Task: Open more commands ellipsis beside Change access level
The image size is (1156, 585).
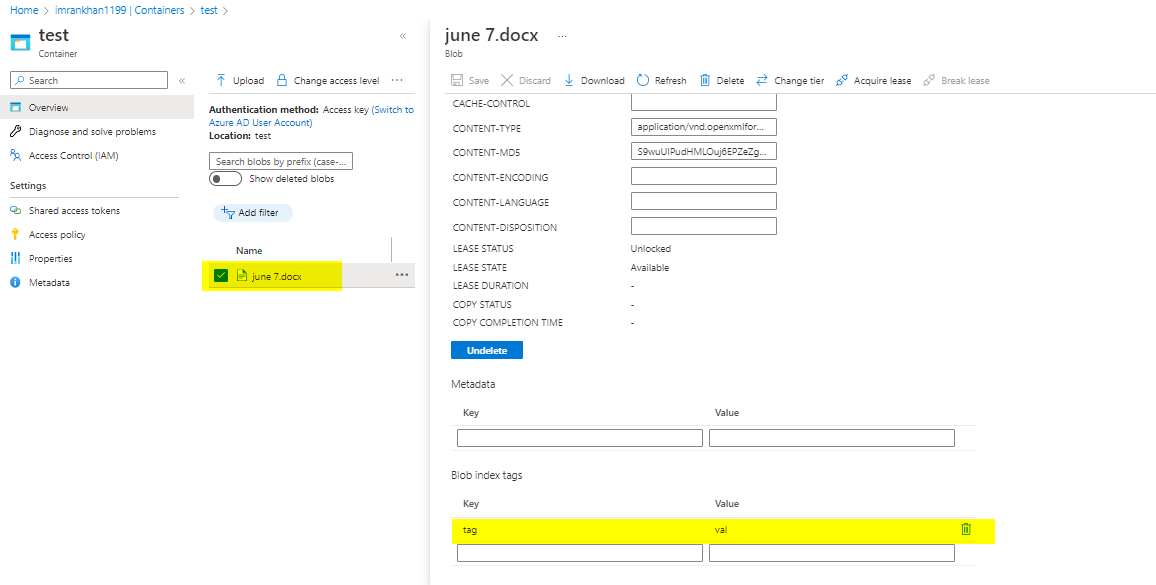Action: [x=397, y=80]
